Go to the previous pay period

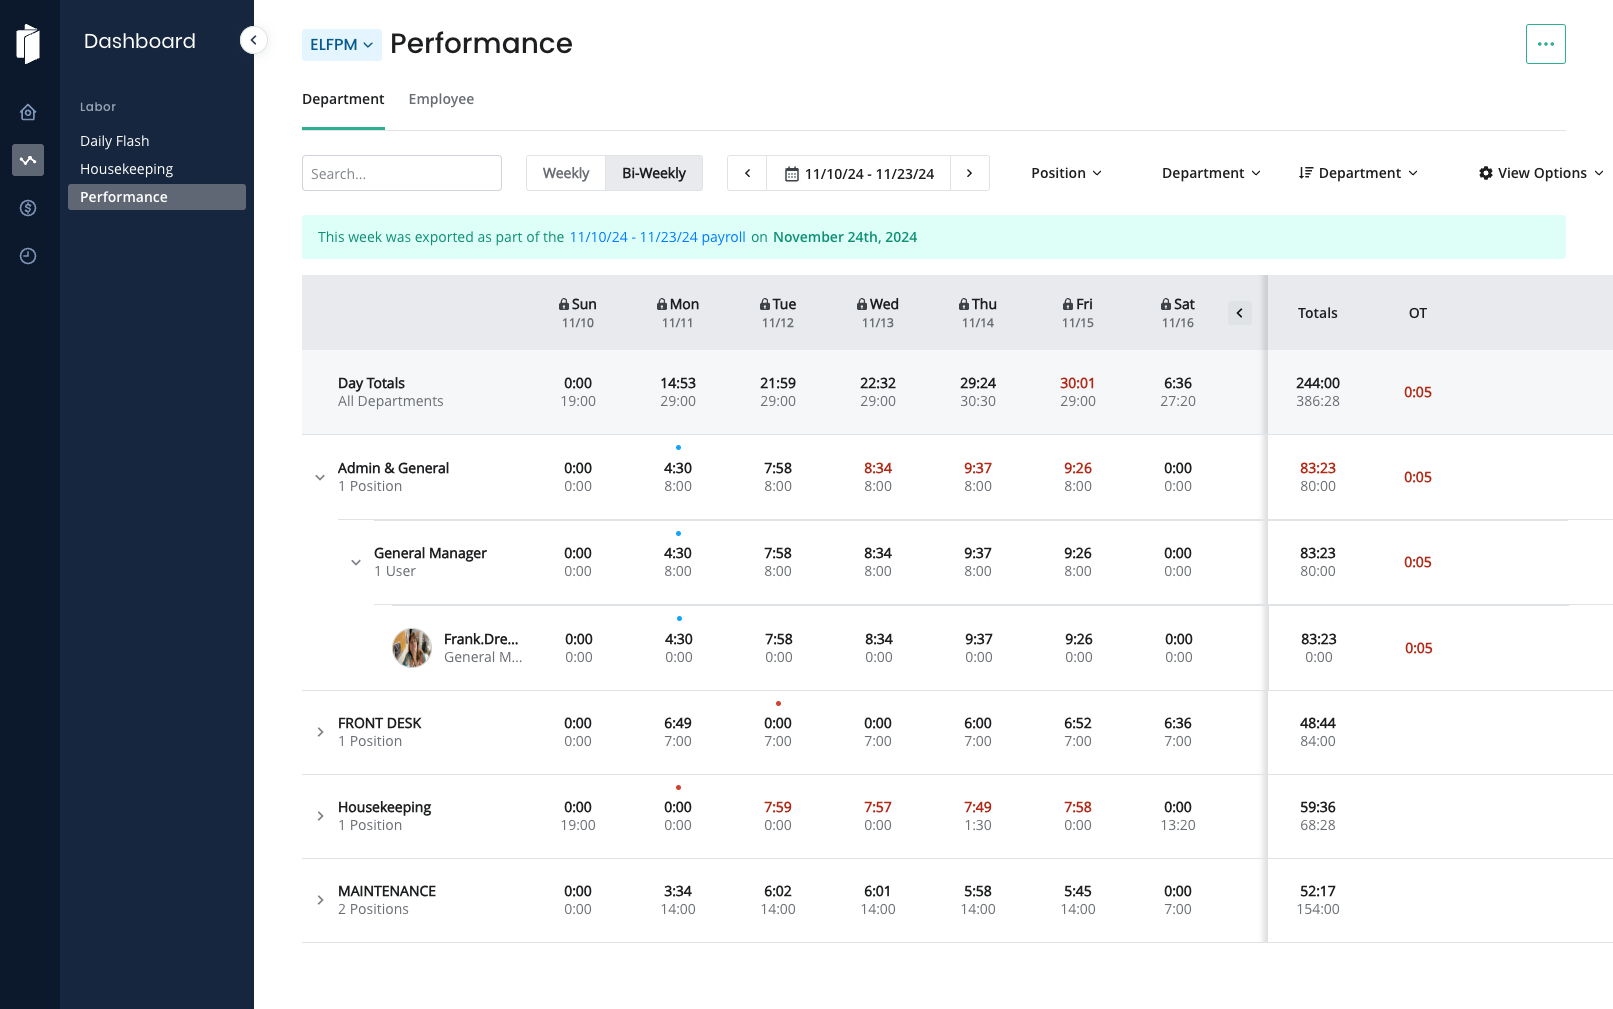[x=747, y=173]
